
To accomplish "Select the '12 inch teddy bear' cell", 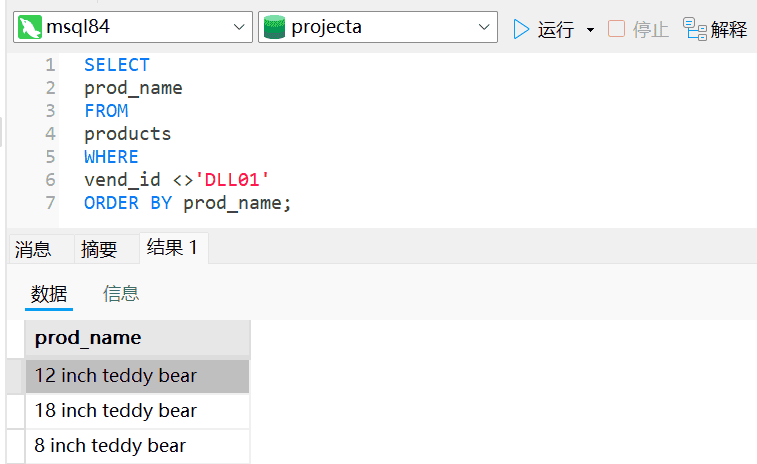I will 137,376.
